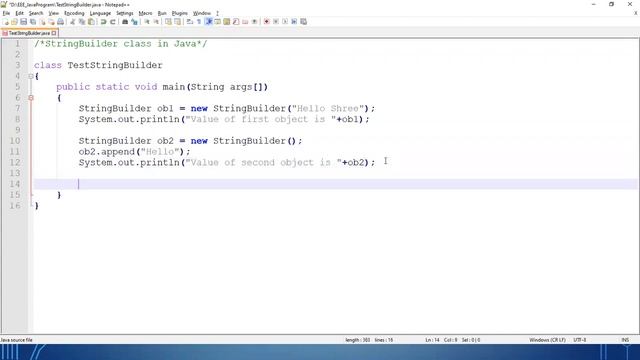Open the Macro menu

coord(145,13)
